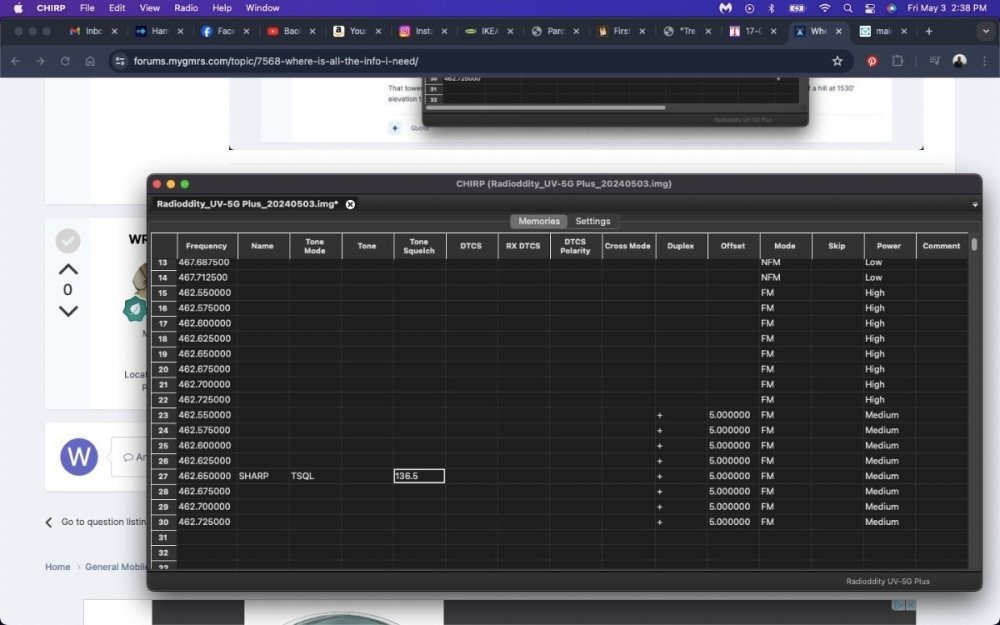Select the TSQL tone mode cell
Viewport: 1000px width, 625px height.
pyautogui.click(x=315, y=476)
